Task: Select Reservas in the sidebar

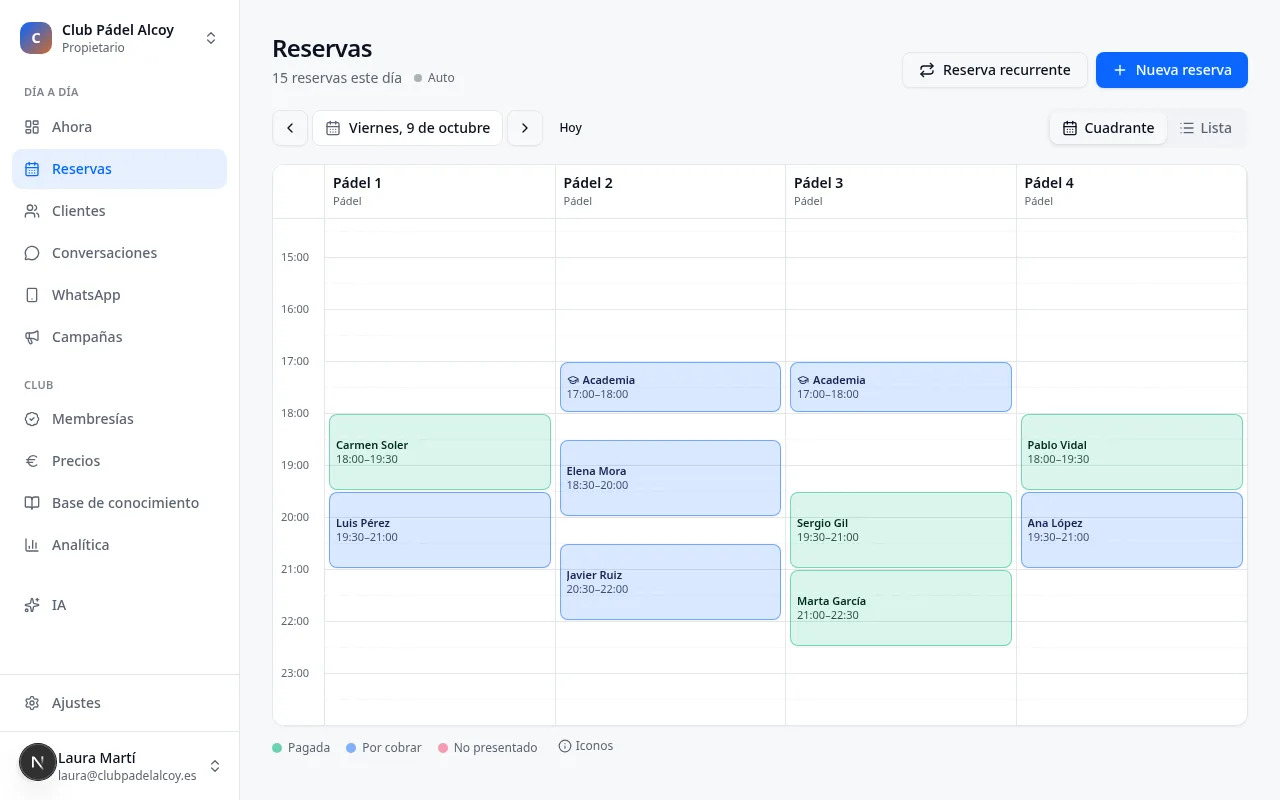Action: (x=120, y=169)
